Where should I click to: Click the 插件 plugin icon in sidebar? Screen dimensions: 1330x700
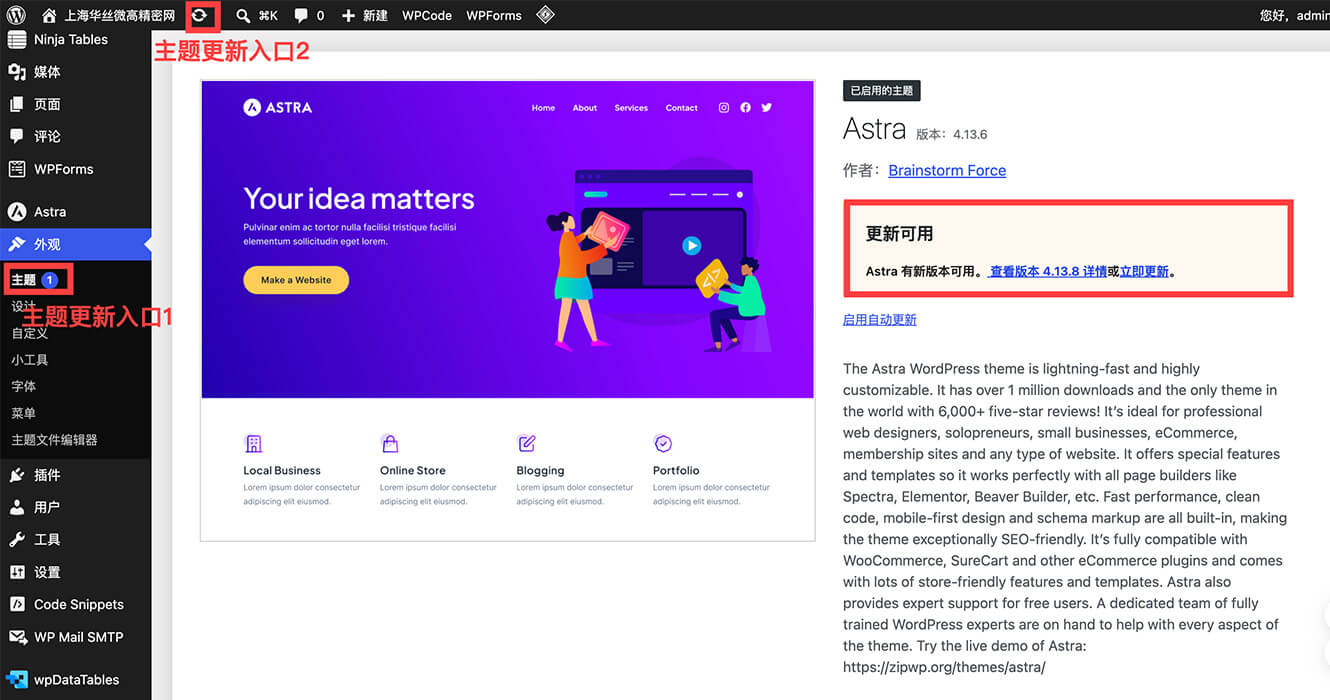click(17, 475)
